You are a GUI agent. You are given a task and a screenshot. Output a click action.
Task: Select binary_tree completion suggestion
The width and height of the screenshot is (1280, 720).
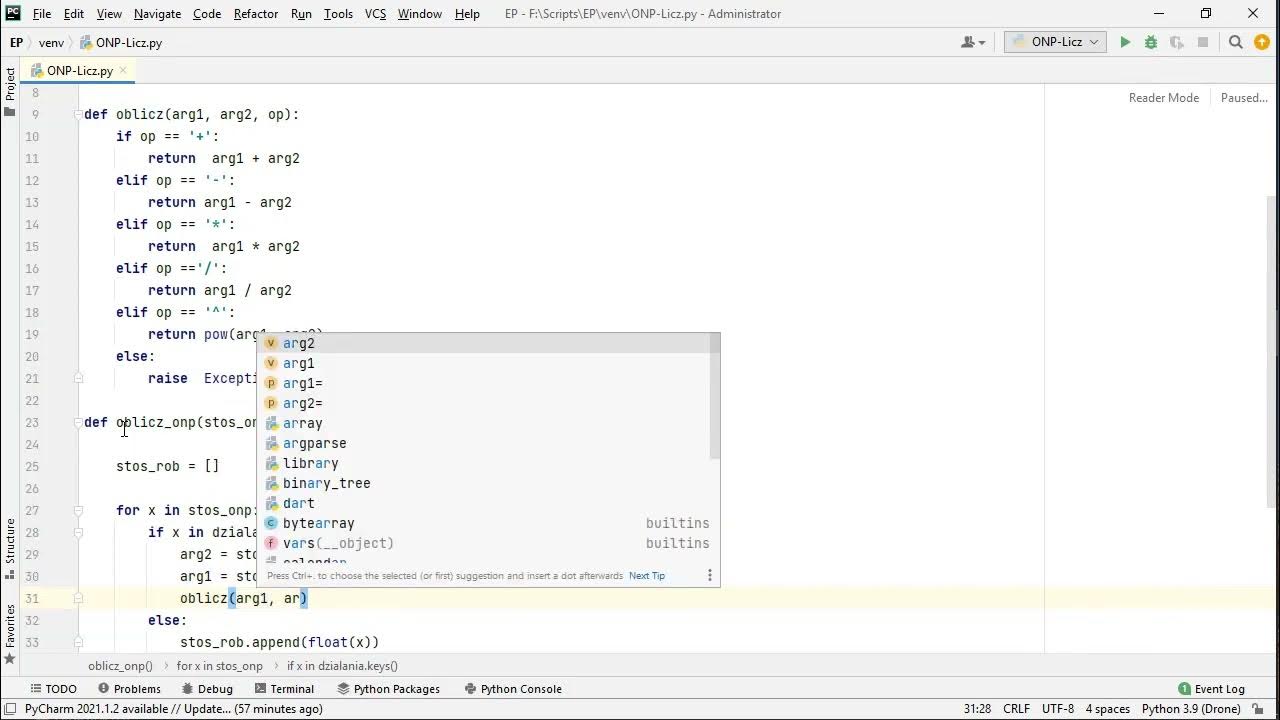click(x=486, y=483)
